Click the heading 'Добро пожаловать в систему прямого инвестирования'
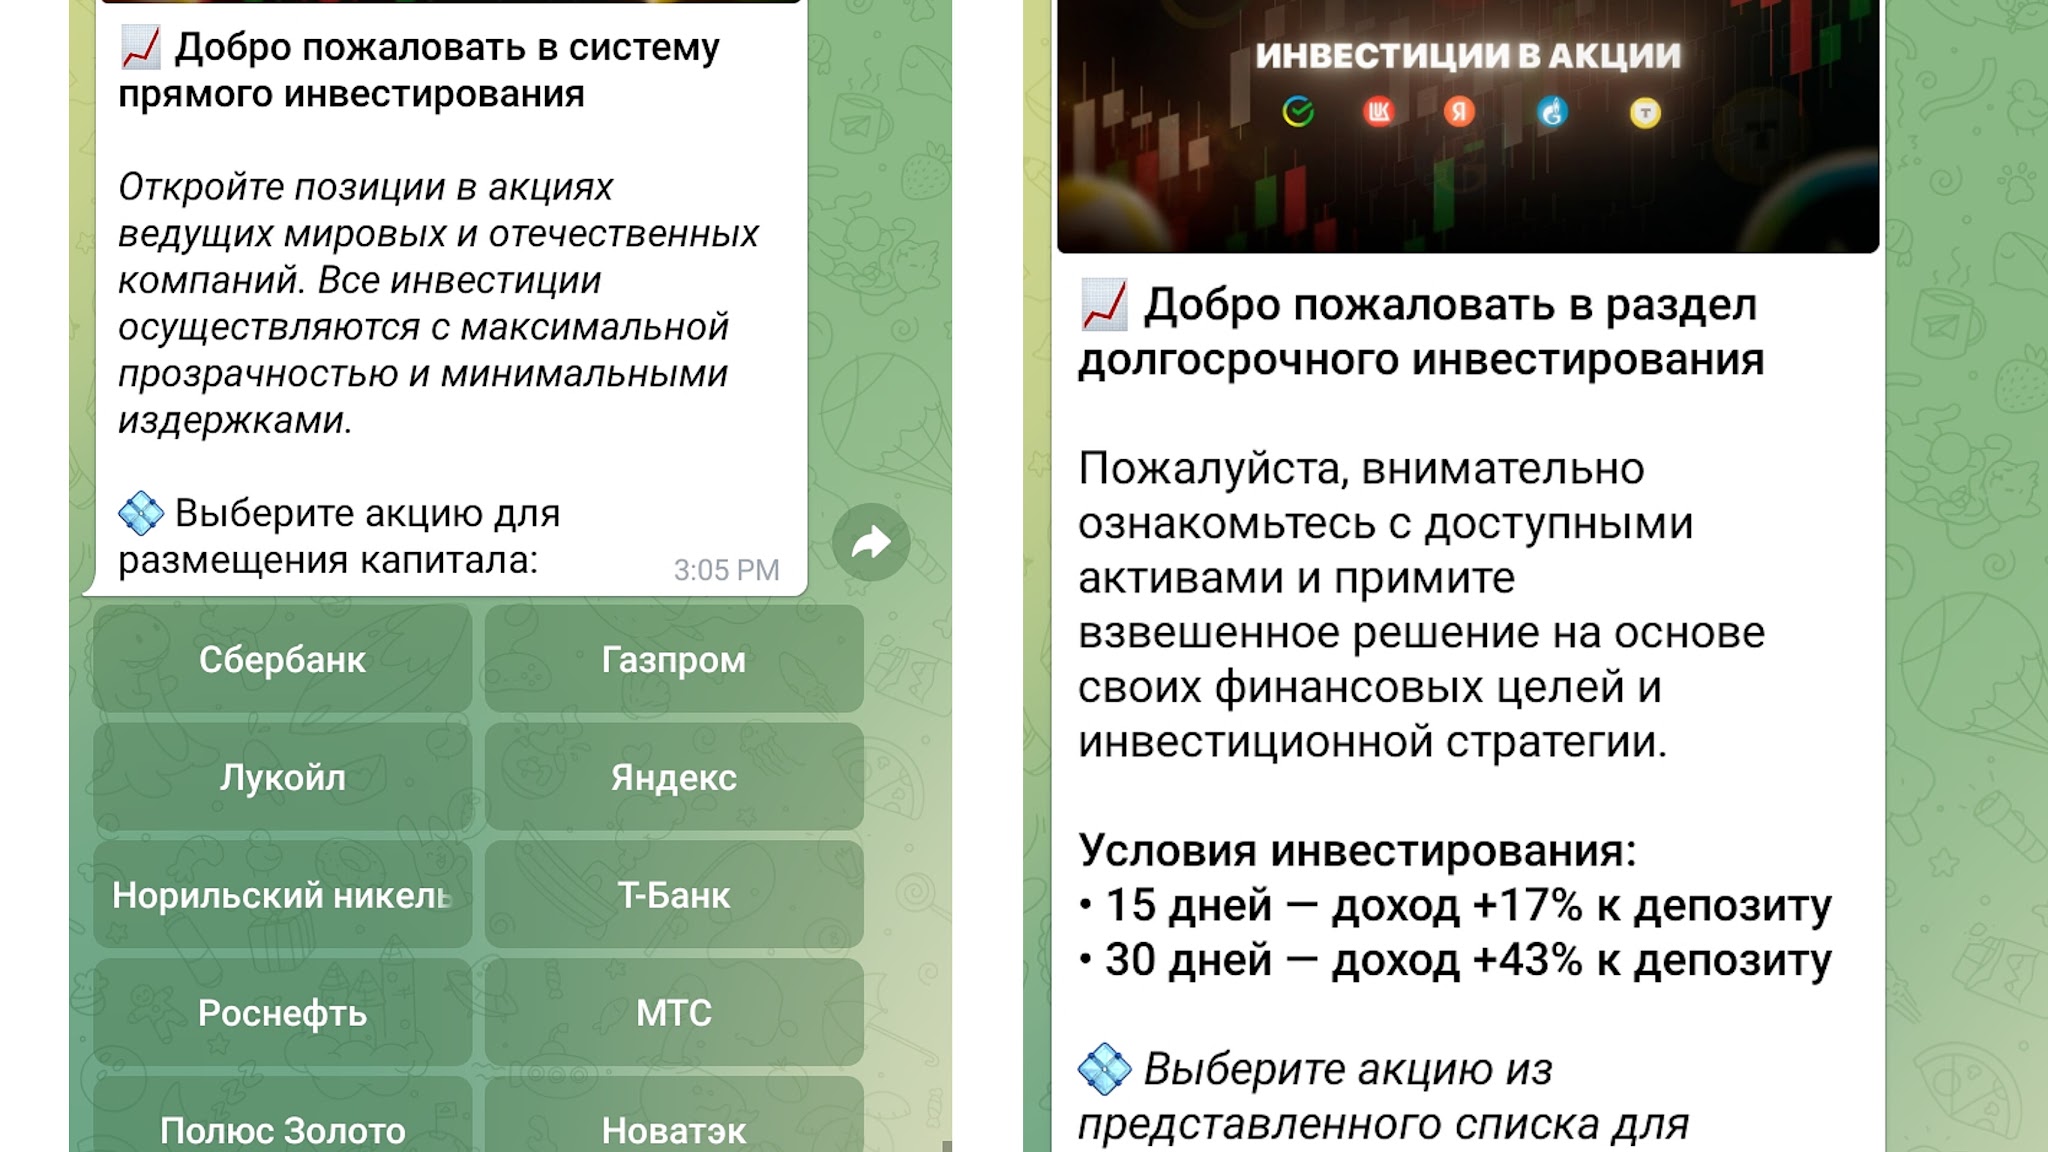 coord(419,71)
